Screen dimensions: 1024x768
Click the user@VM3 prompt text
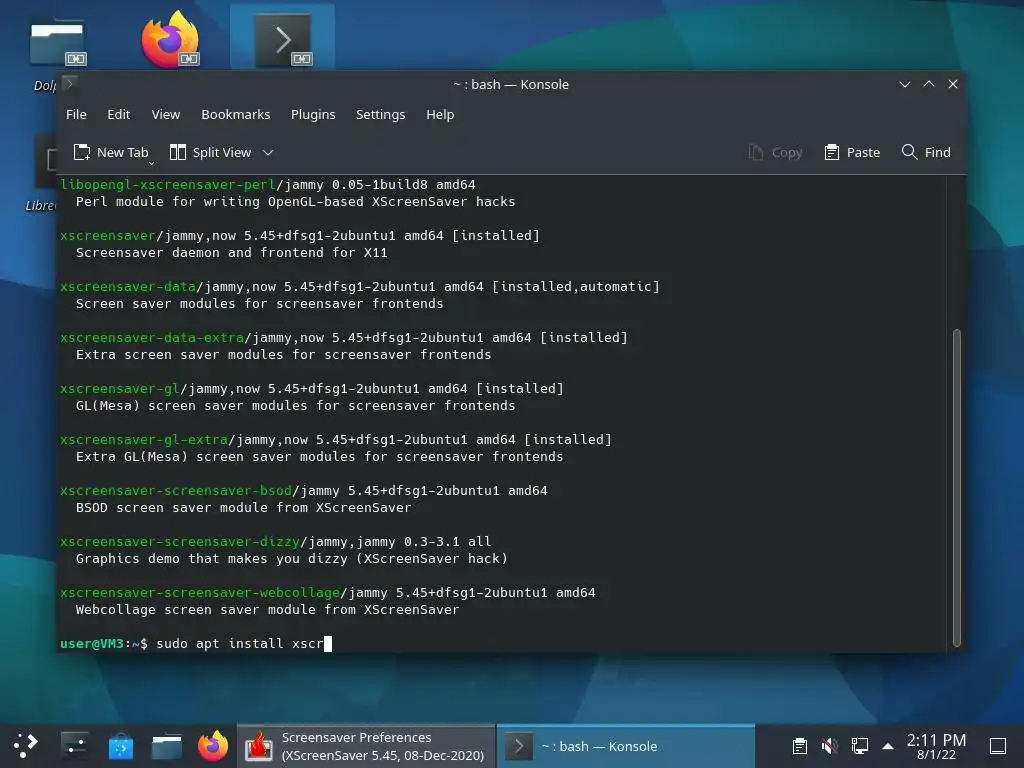[x=91, y=643]
